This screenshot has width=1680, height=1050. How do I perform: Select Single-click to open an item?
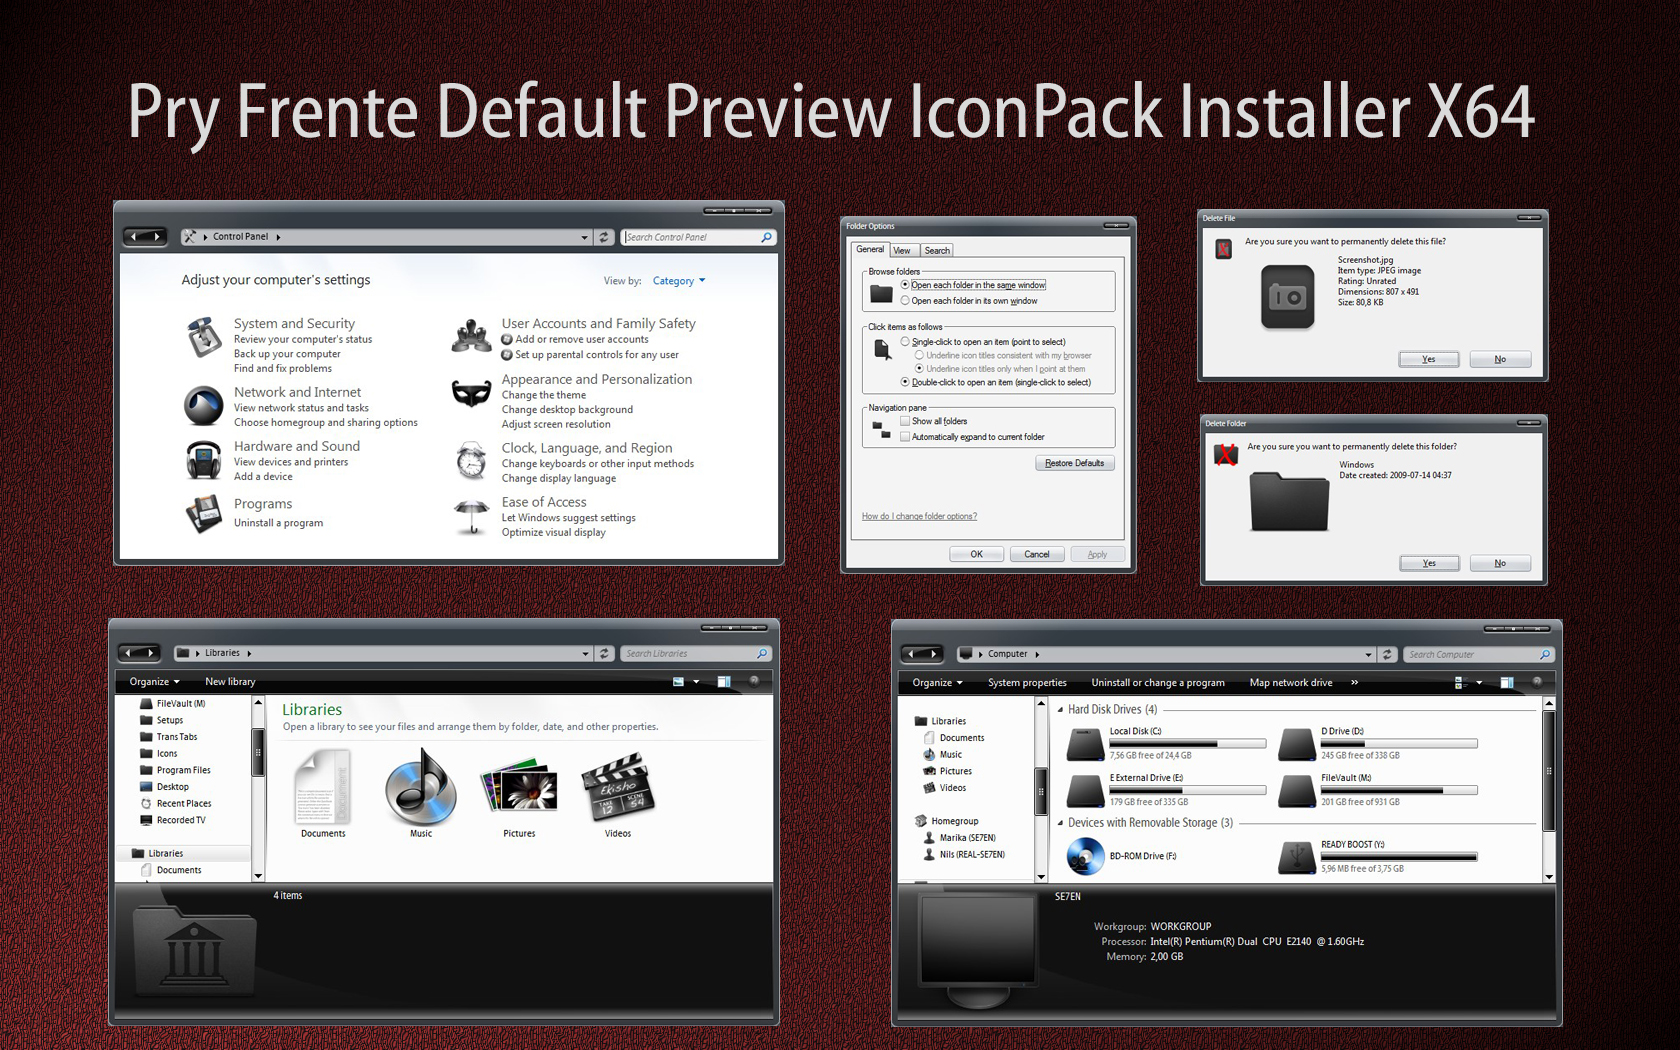click(906, 342)
